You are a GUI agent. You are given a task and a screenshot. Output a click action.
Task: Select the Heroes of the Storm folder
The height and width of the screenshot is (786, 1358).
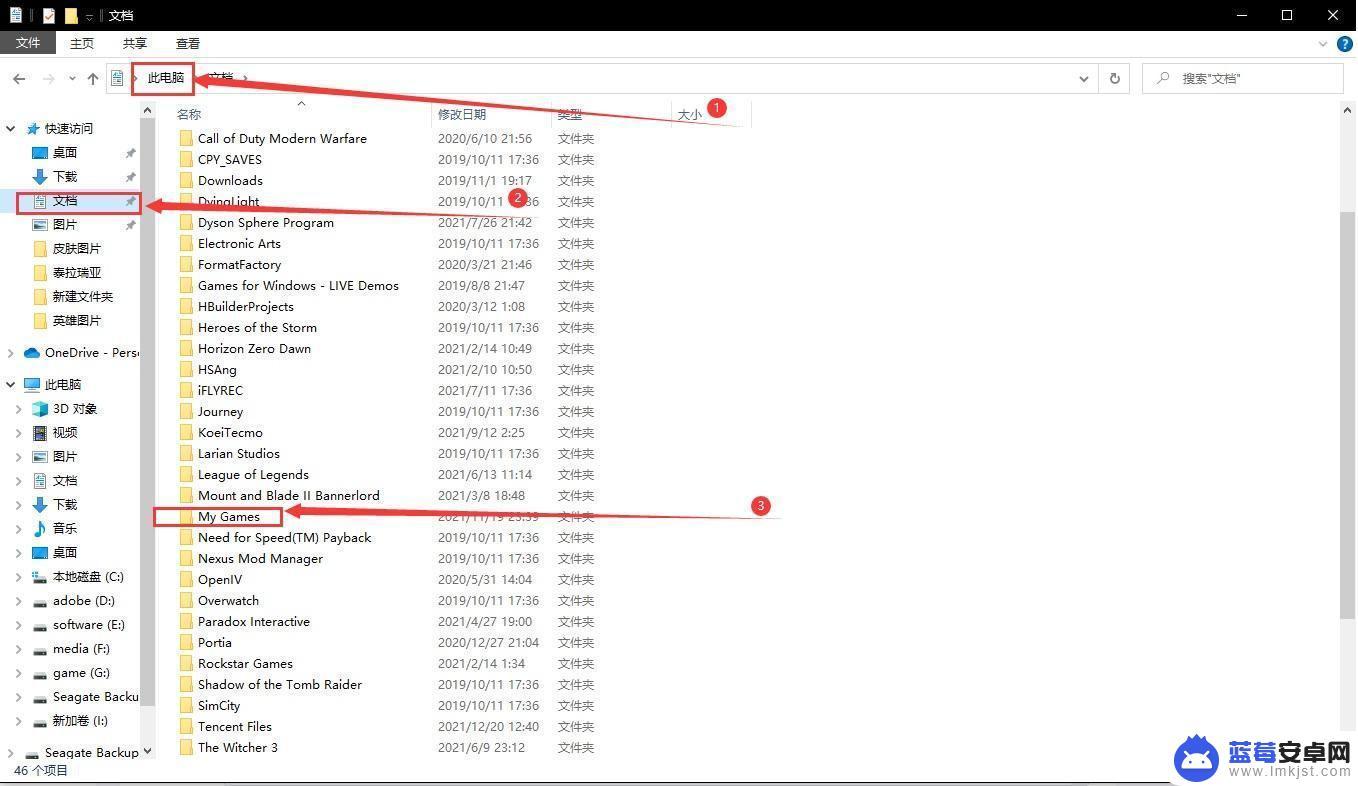(x=257, y=328)
